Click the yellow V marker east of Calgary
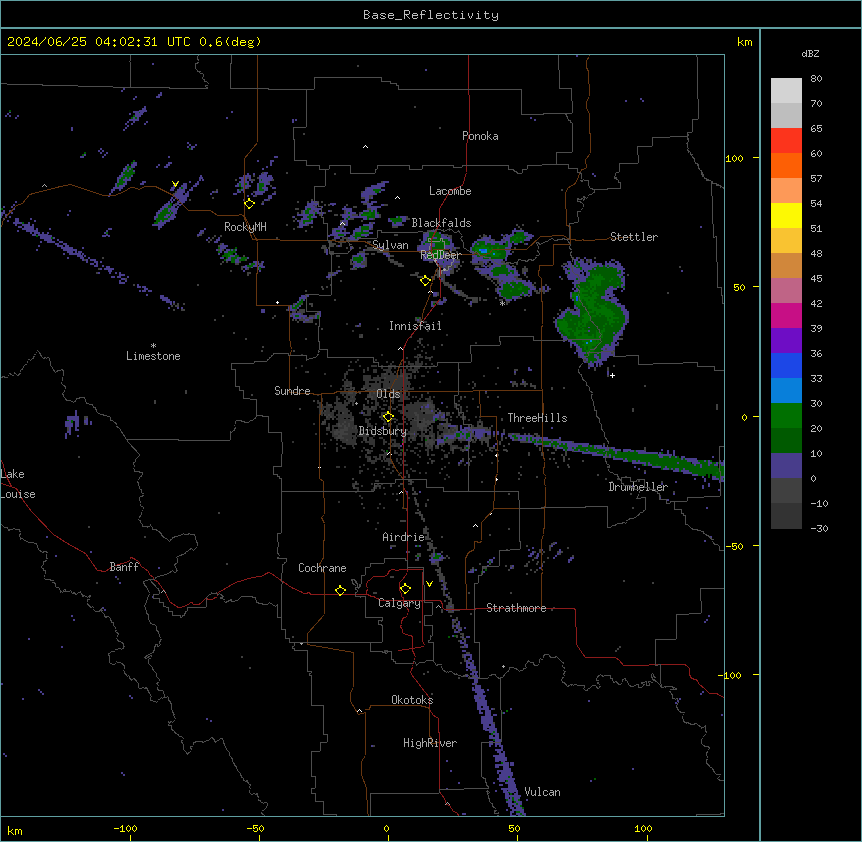This screenshot has width=862, height=842. [429, 584]
